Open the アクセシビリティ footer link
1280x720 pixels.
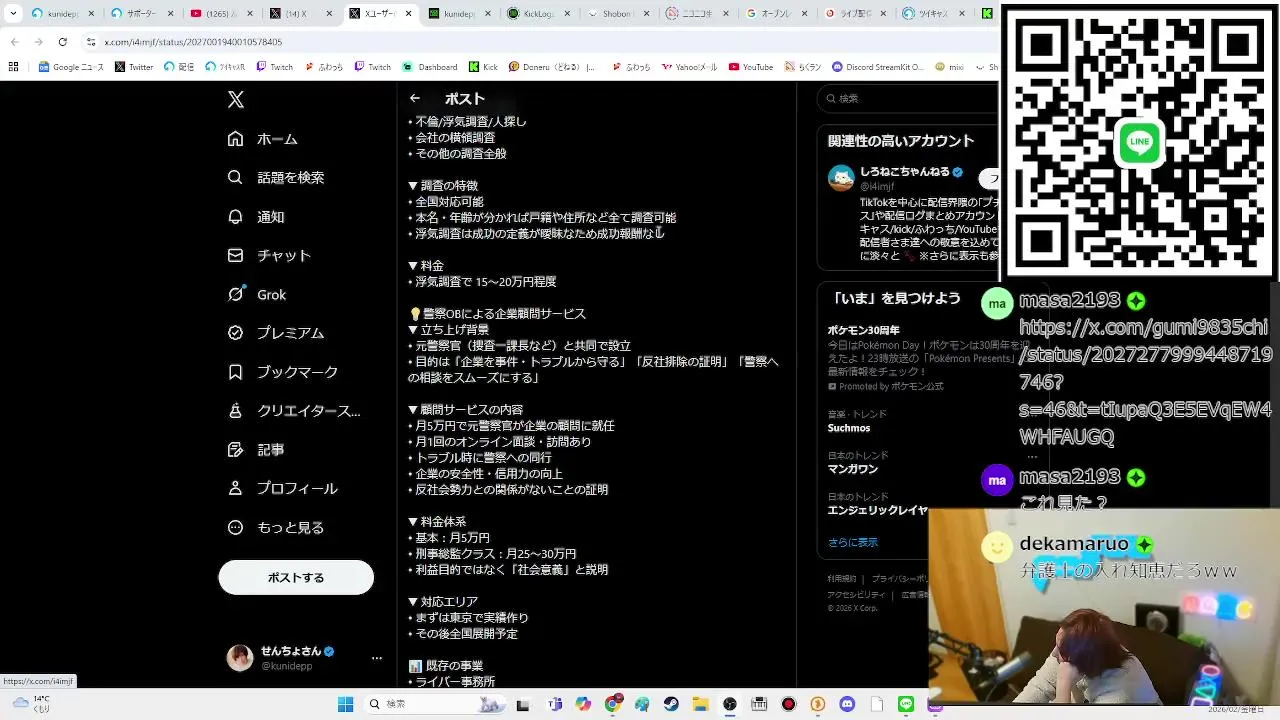click(856, 594)
